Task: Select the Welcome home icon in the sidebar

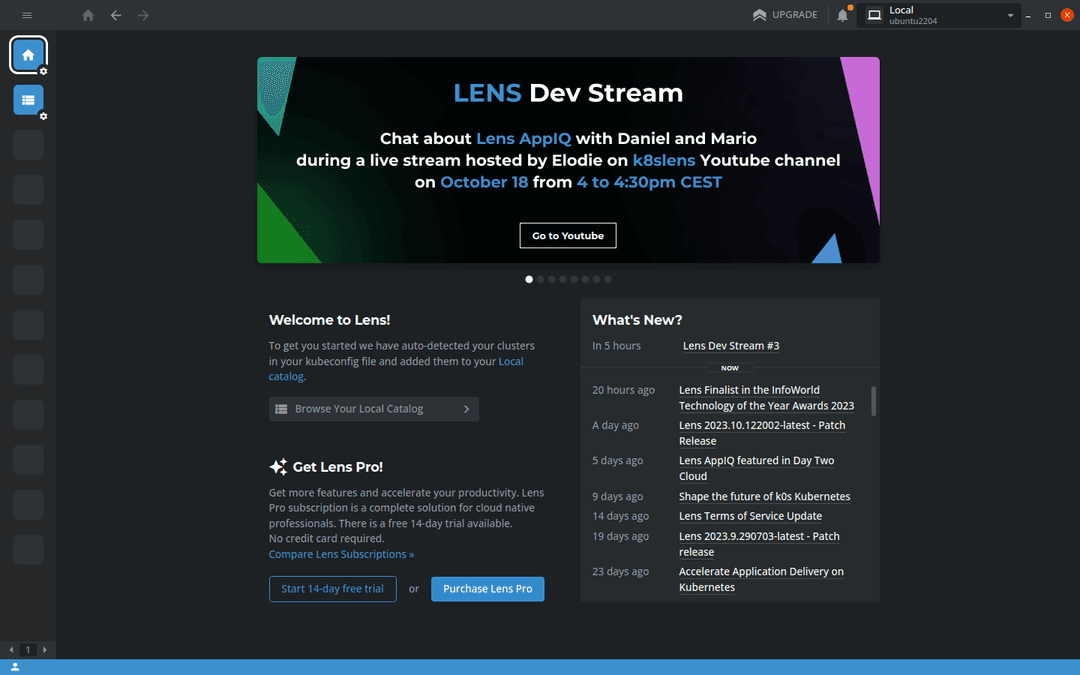Action: pyautogui.click(x=28, y=55)
